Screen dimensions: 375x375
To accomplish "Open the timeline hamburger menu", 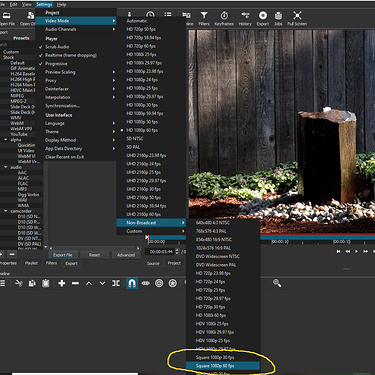I will pyautogui.click(x=3, y=283).
